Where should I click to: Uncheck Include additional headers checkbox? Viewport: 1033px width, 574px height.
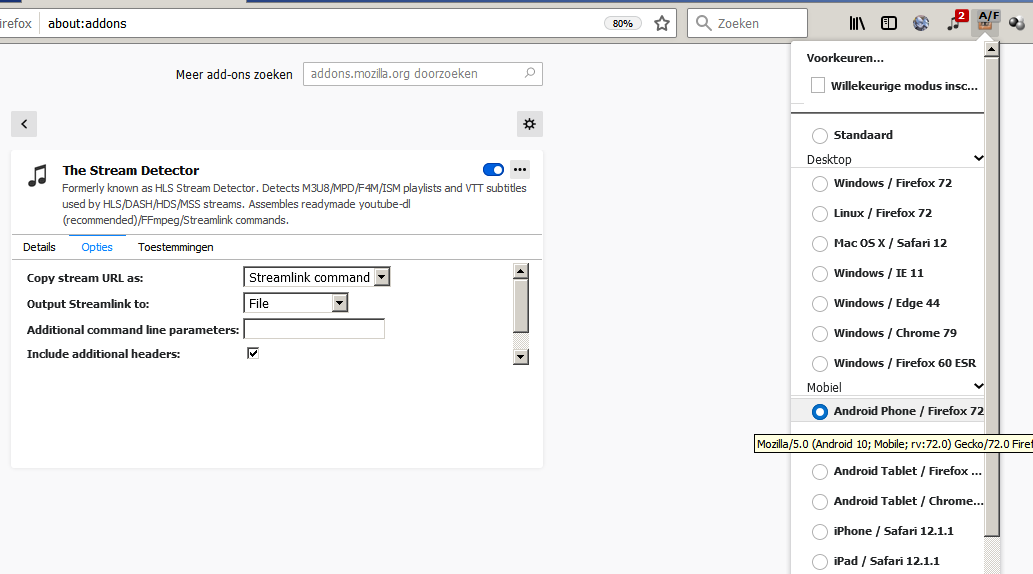click(x=253, y=353)
